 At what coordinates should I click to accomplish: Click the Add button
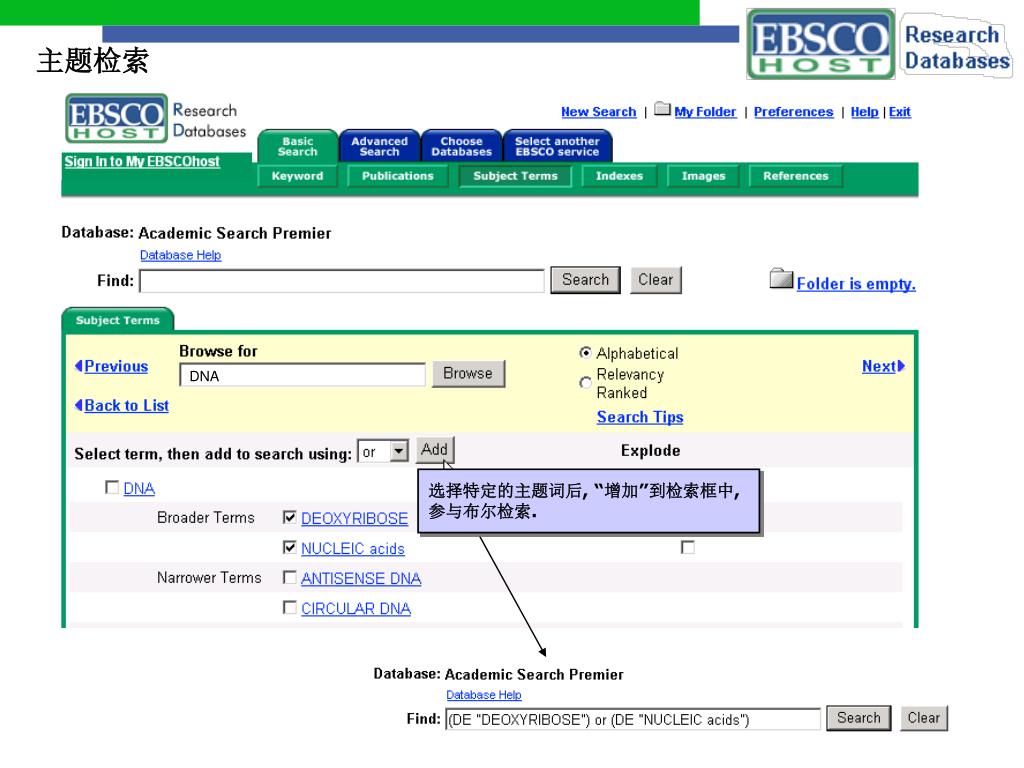point(434,449)
